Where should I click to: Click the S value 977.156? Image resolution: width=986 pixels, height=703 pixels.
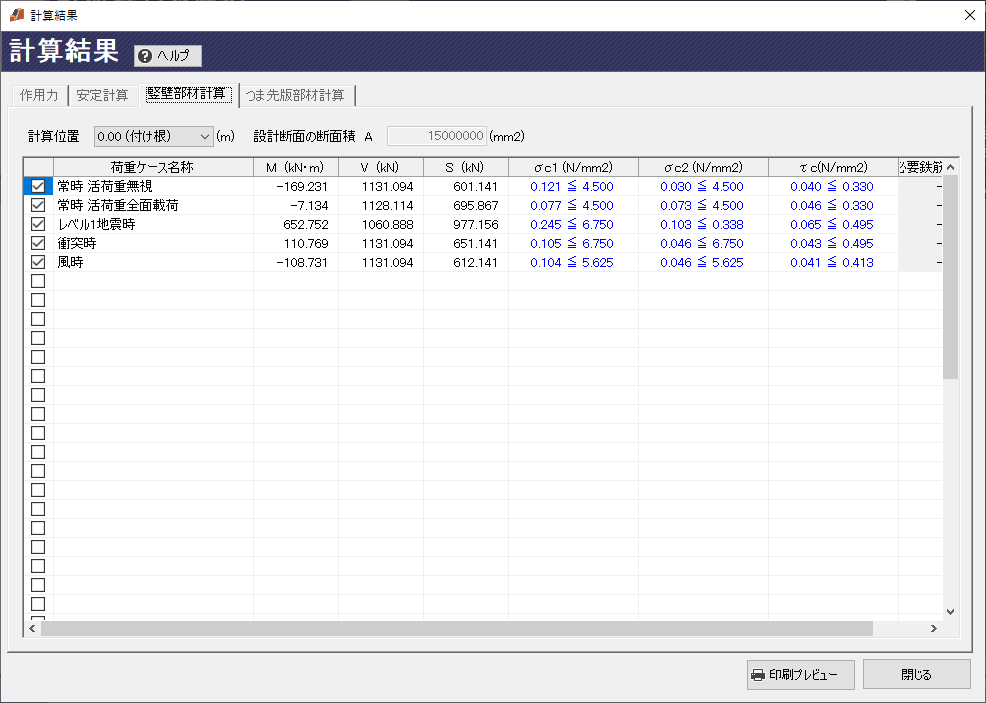(475, 224)
